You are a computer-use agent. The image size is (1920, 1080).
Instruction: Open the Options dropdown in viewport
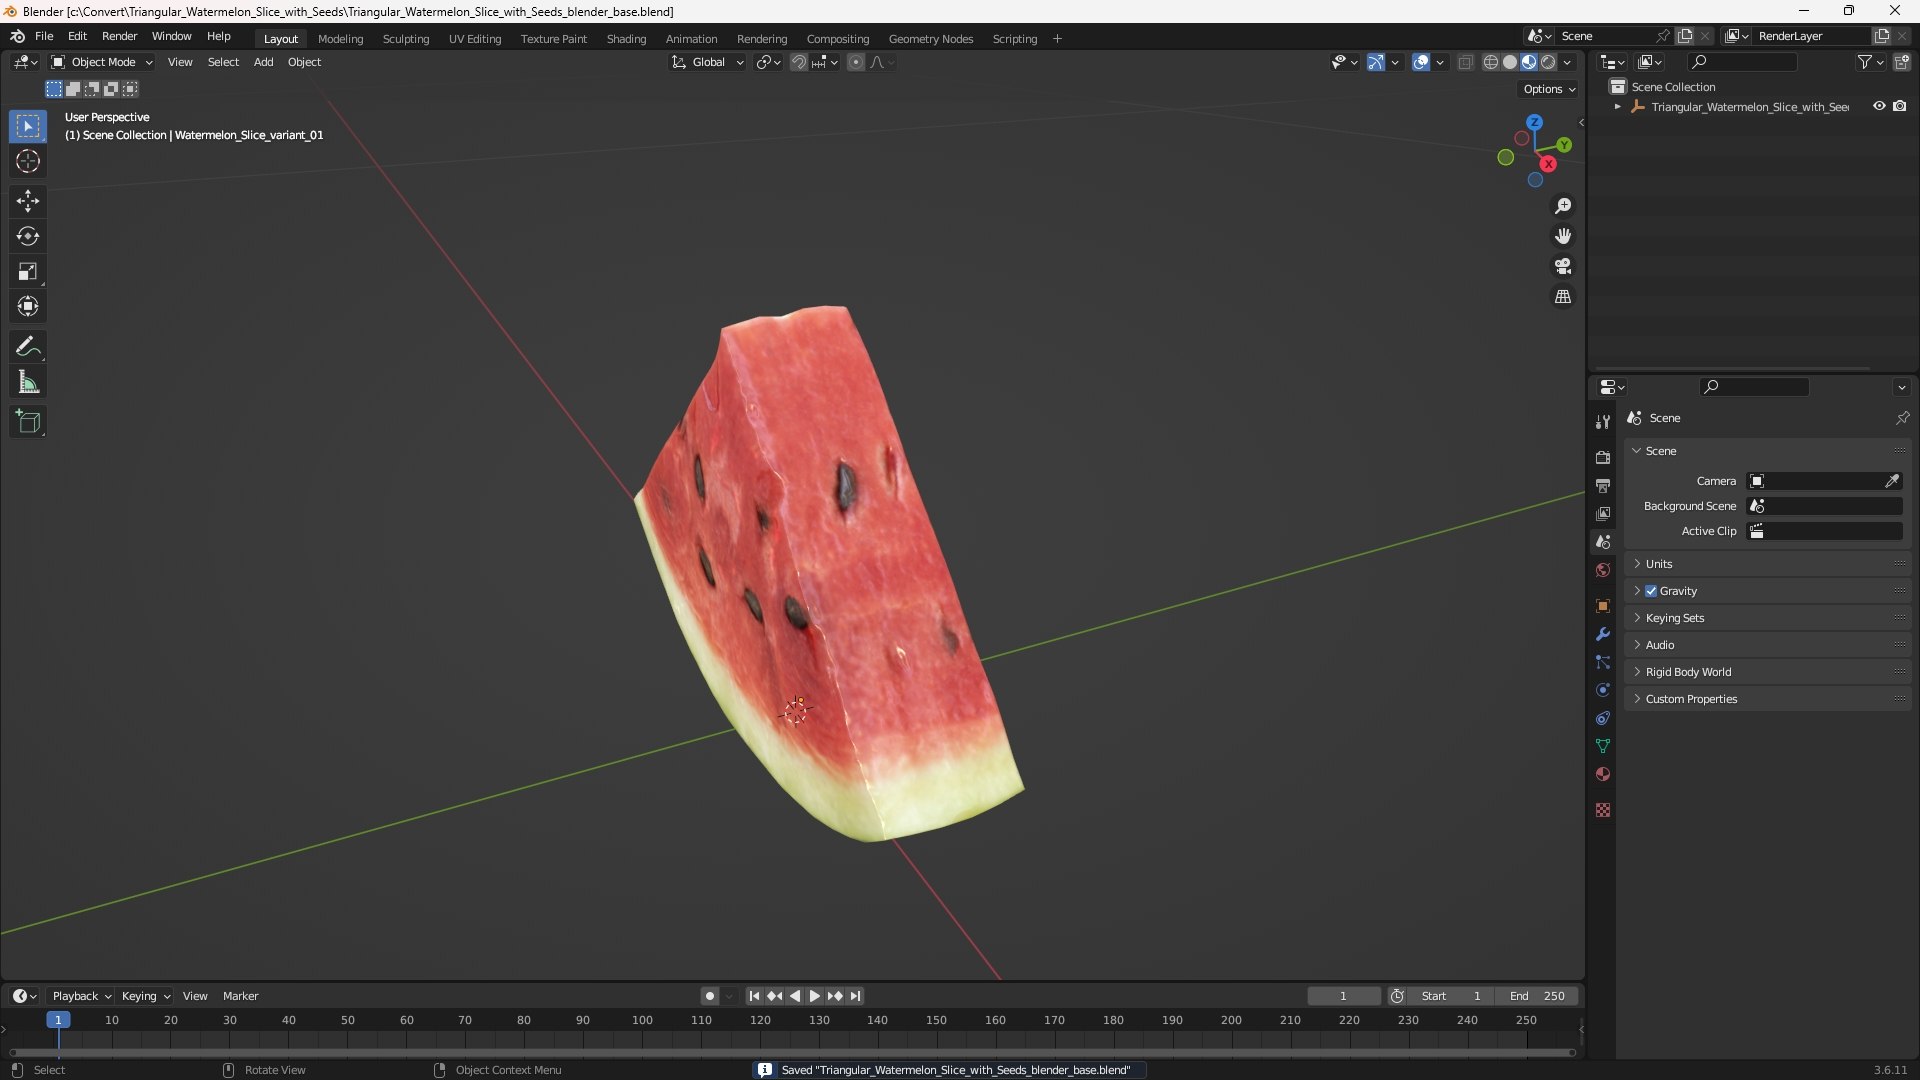click(x=1549, y=89)
